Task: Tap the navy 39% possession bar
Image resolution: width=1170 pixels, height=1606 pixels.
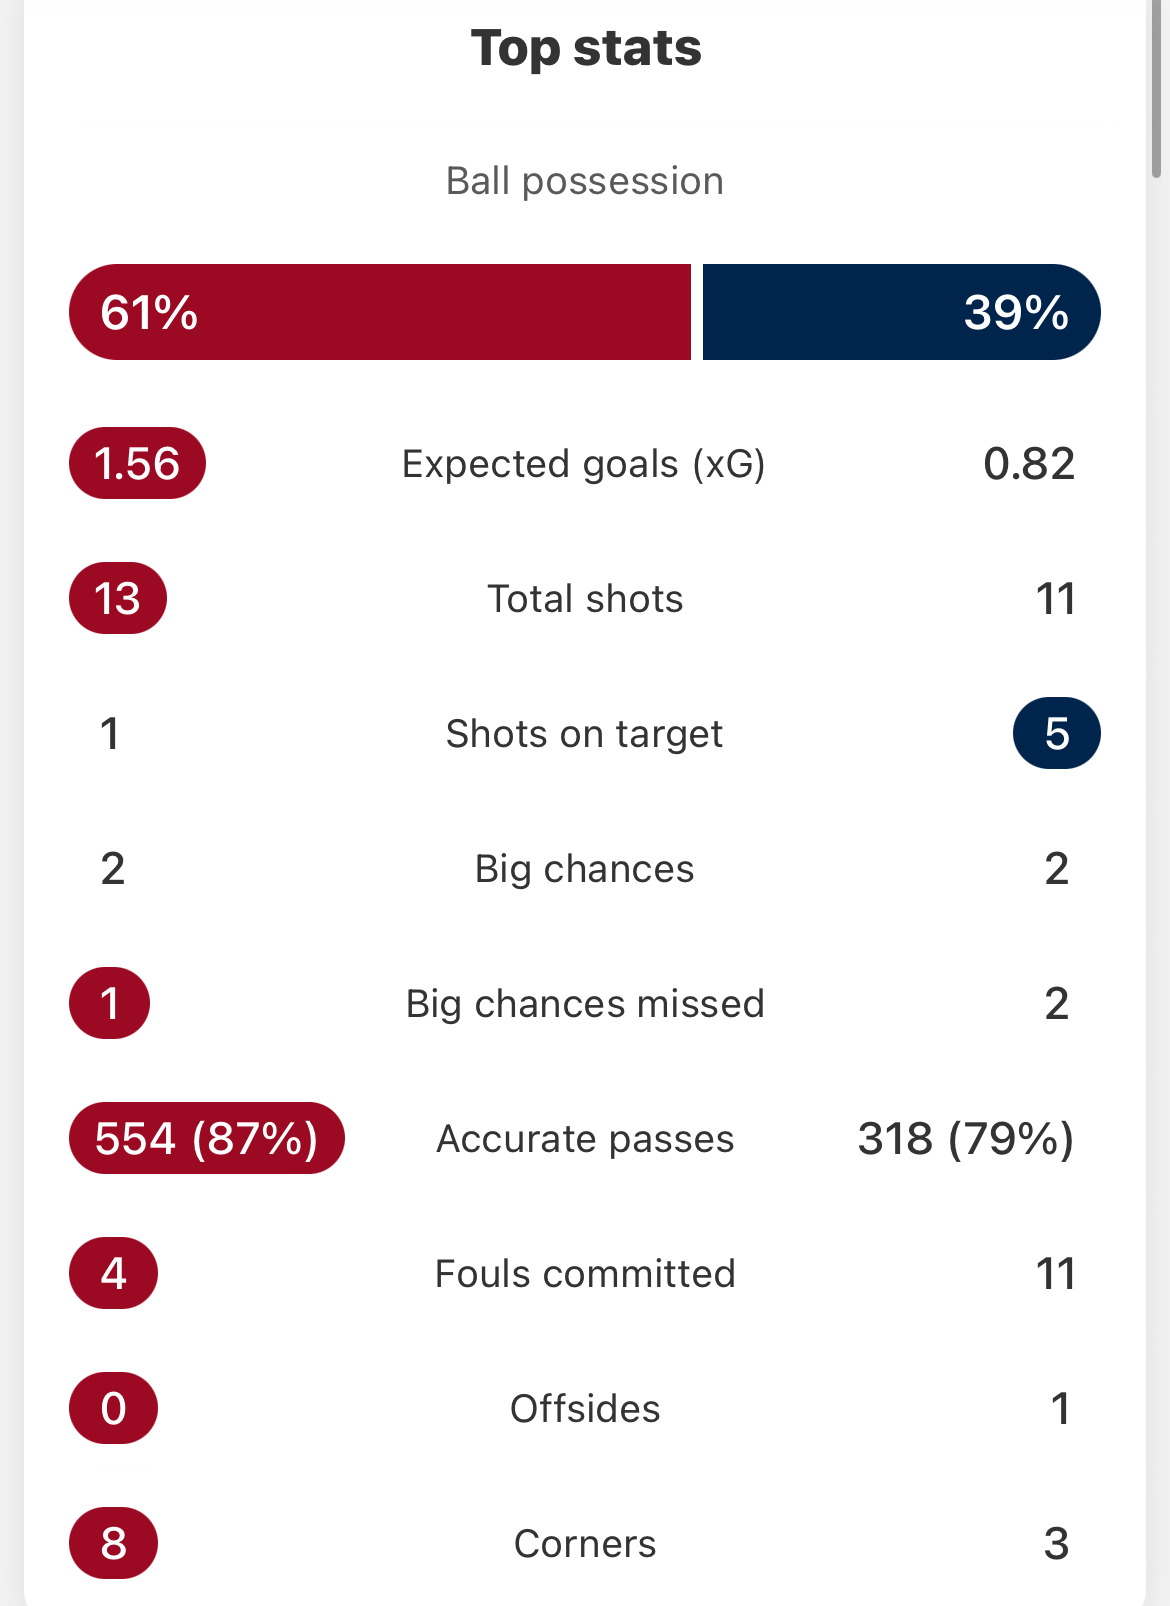Action: (902, 312)
